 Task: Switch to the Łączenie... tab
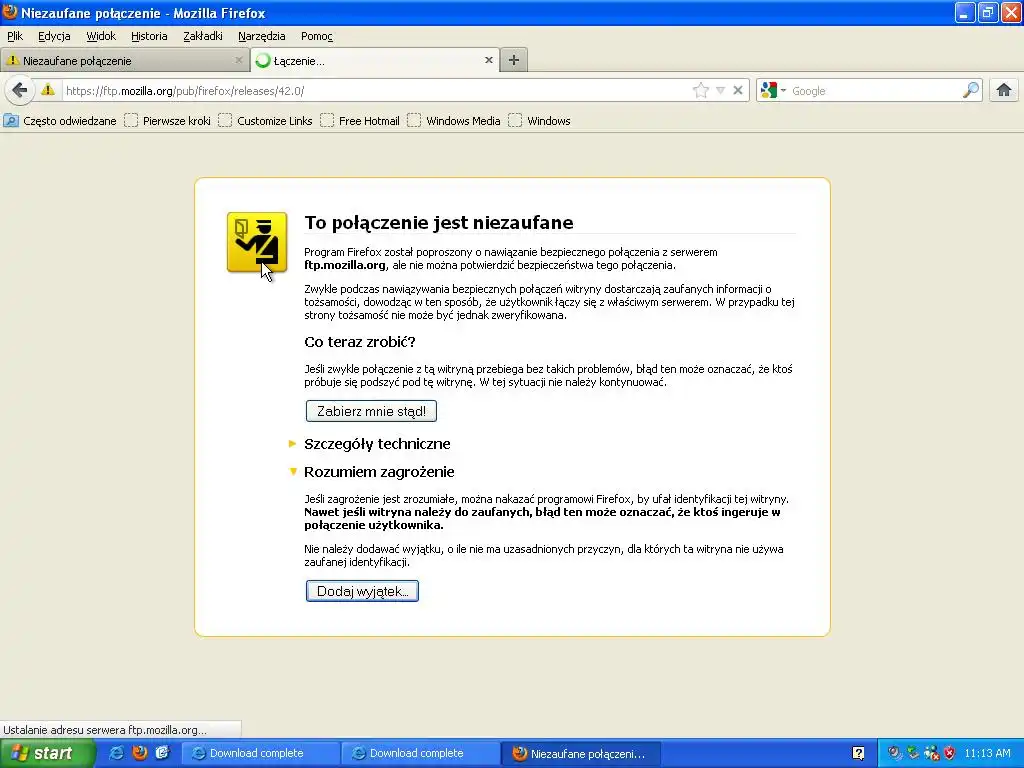coord(375,60)
